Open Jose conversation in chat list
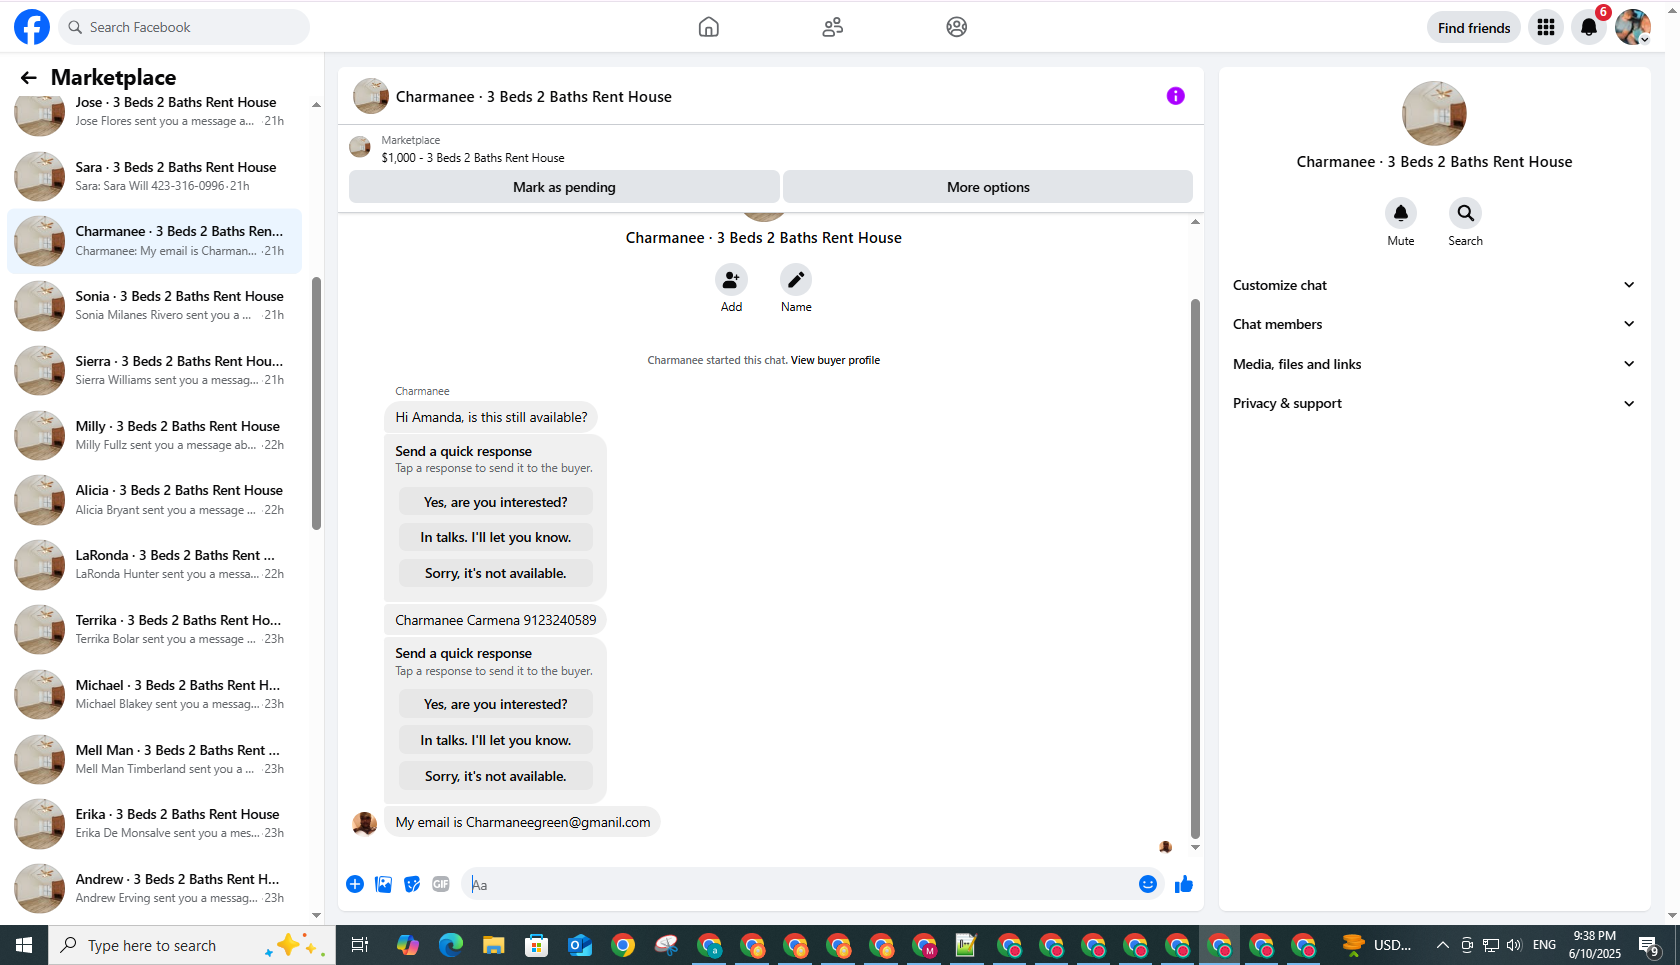 coord(154,111)
